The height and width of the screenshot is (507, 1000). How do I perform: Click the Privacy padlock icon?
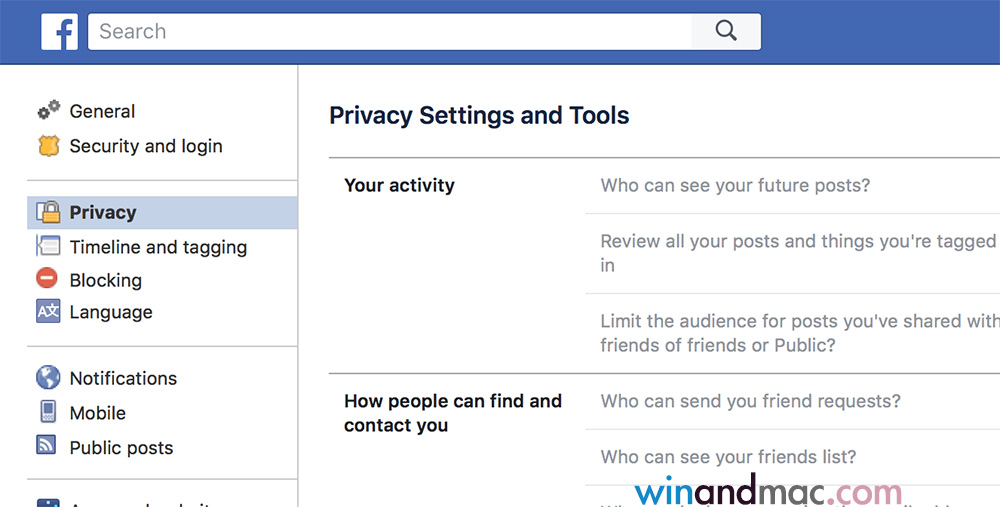[x=48, y=212]
